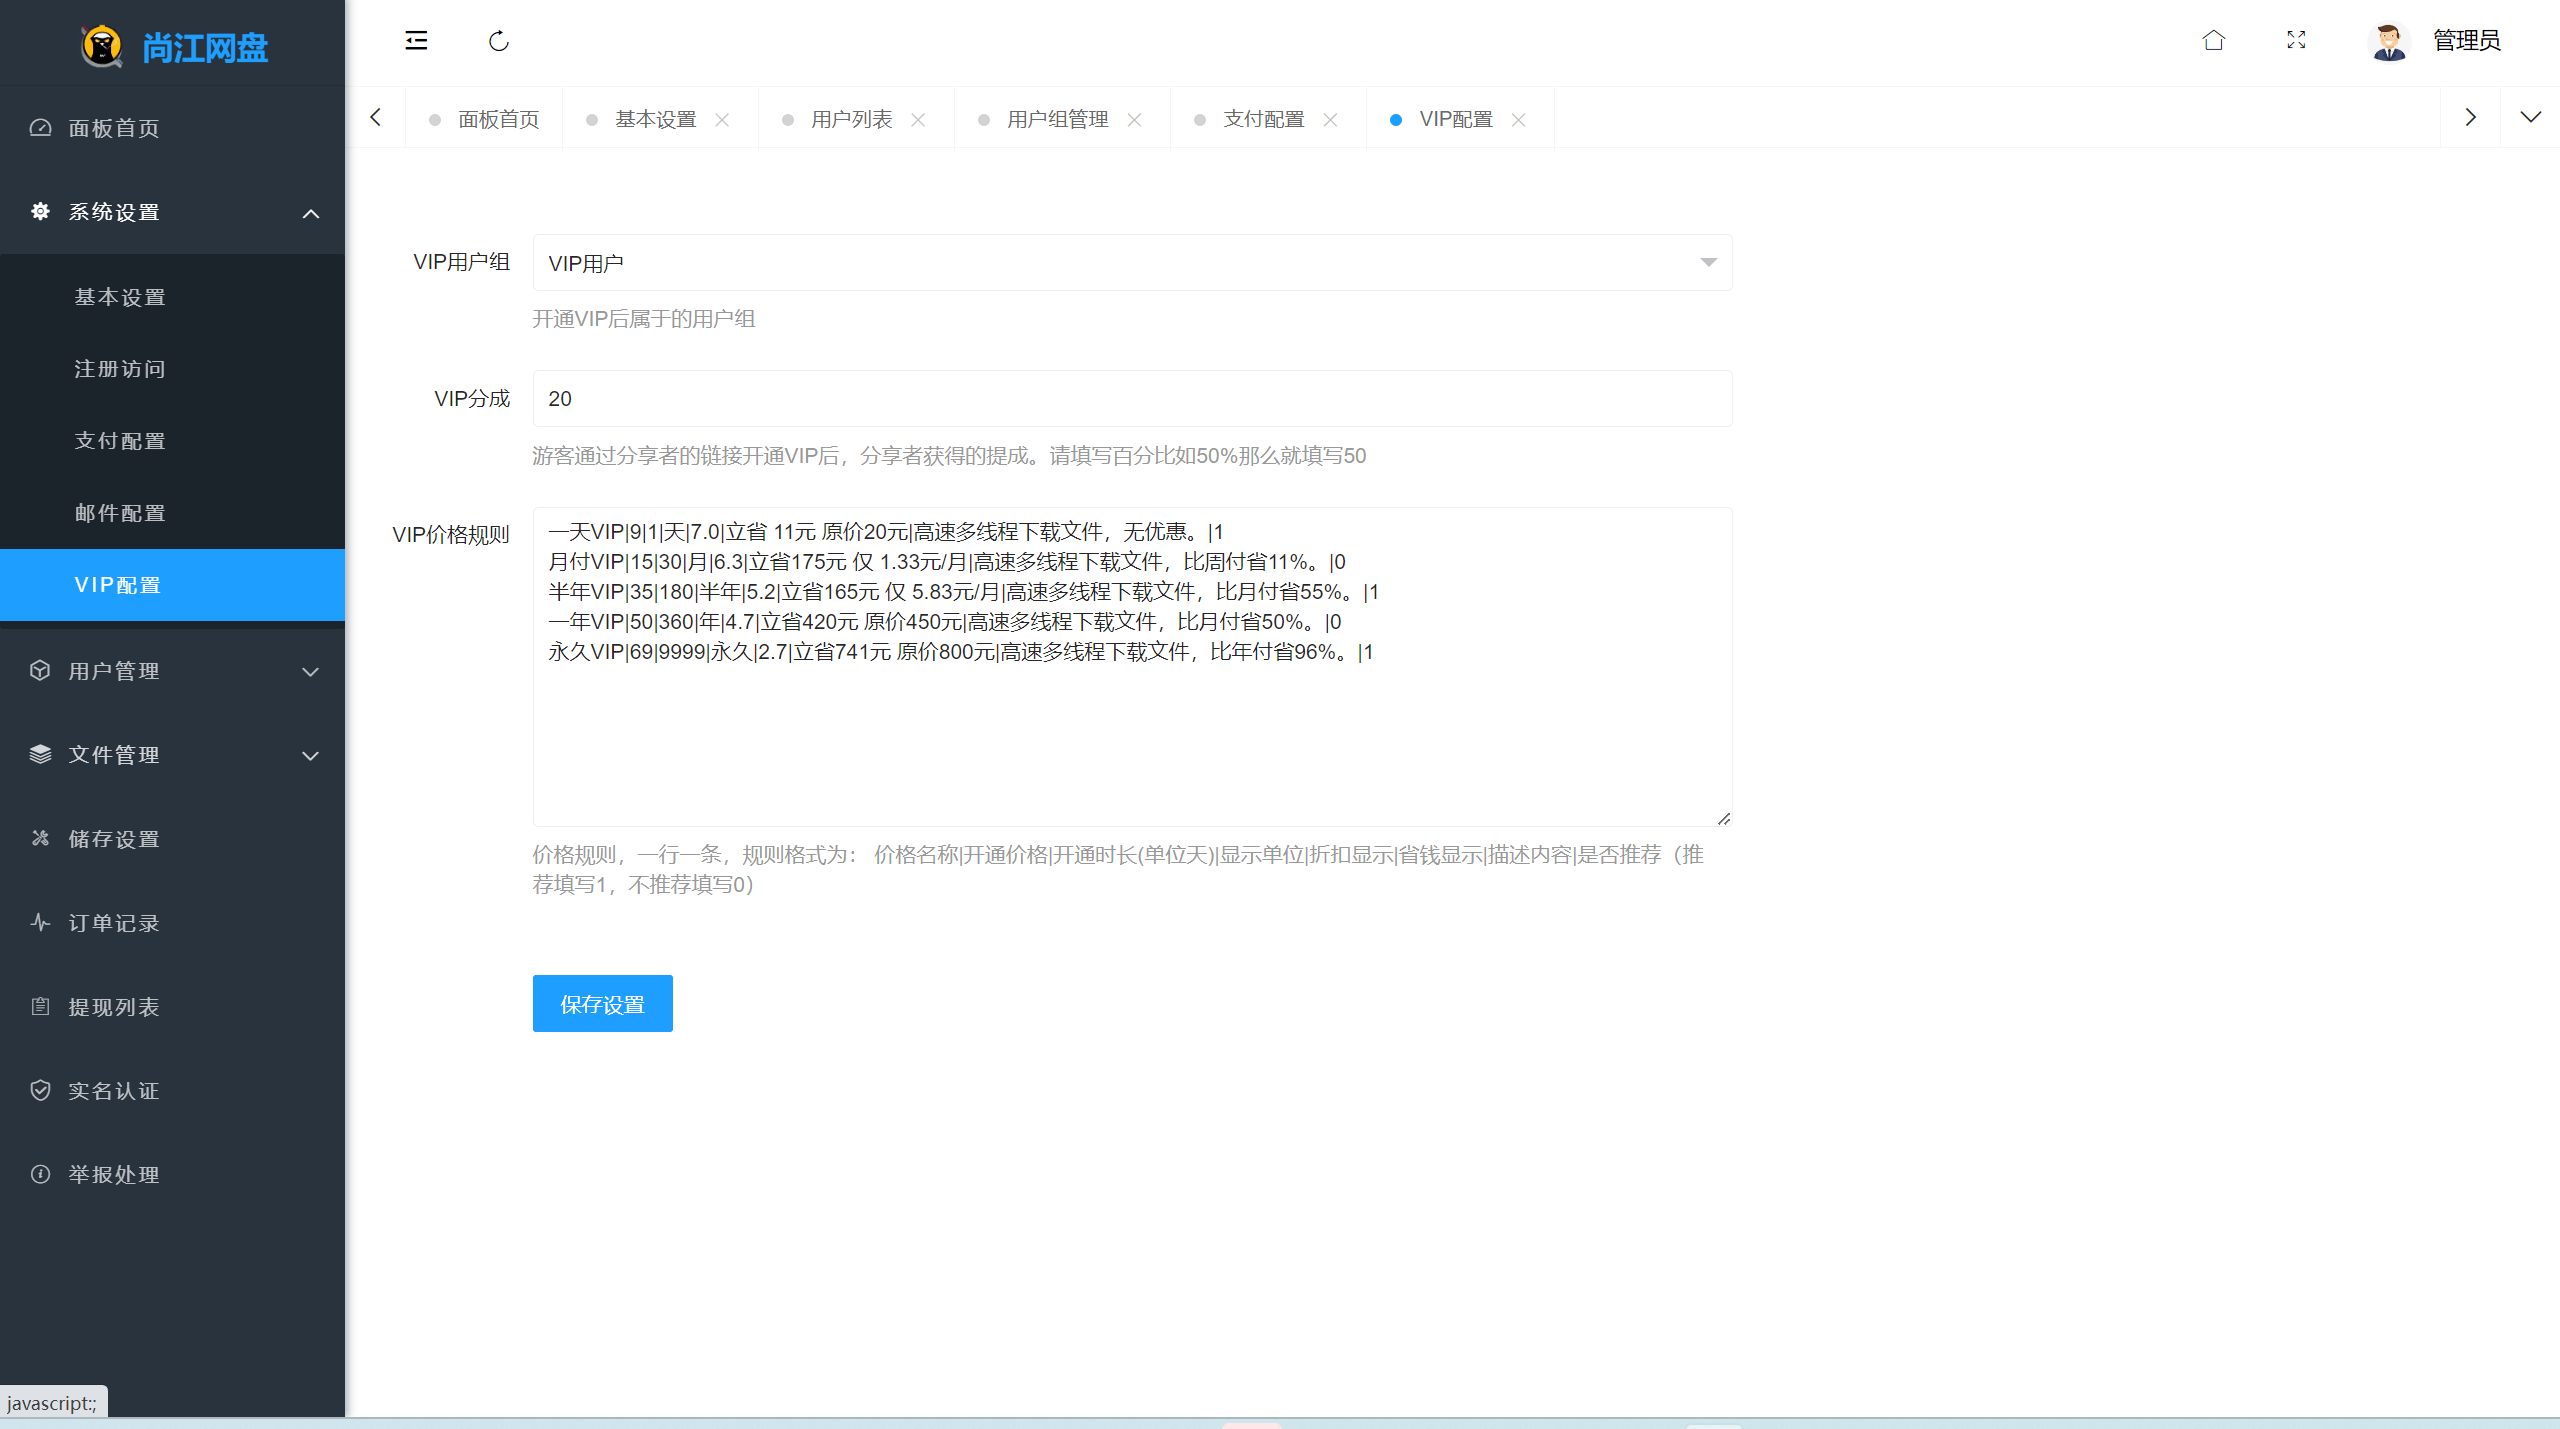Viewport: 2560px width, 1429px height.
Task: Open 基本设置 in the sidebar
Action: 172,297
